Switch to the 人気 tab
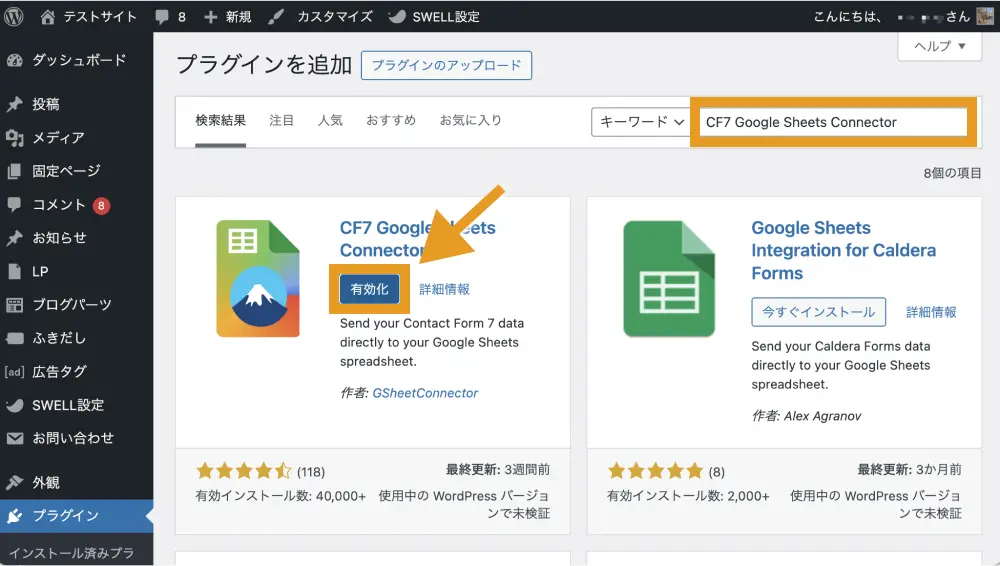Viewport: 1000px width, 566px height. pyautogui.click(x=330, y=120)
